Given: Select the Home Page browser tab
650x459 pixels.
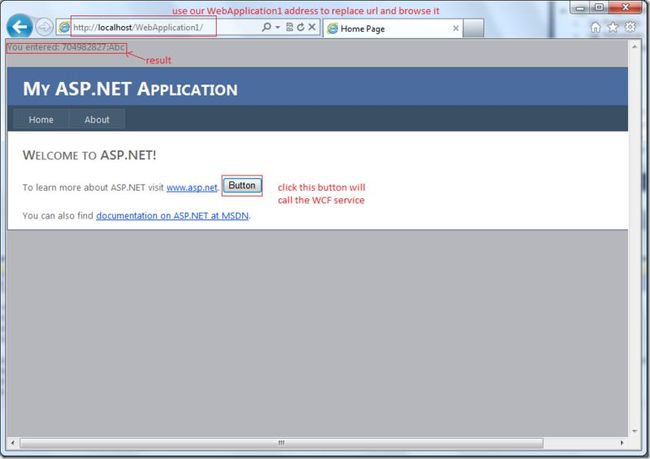Looking at the screenshot, I should (393, 29).
